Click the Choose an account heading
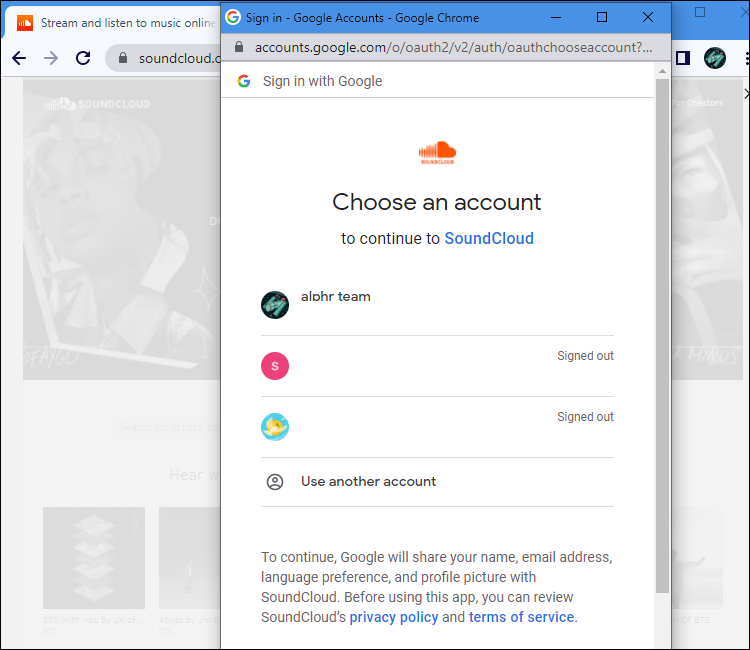The image size is (750, 650). [x=437, y=202]
